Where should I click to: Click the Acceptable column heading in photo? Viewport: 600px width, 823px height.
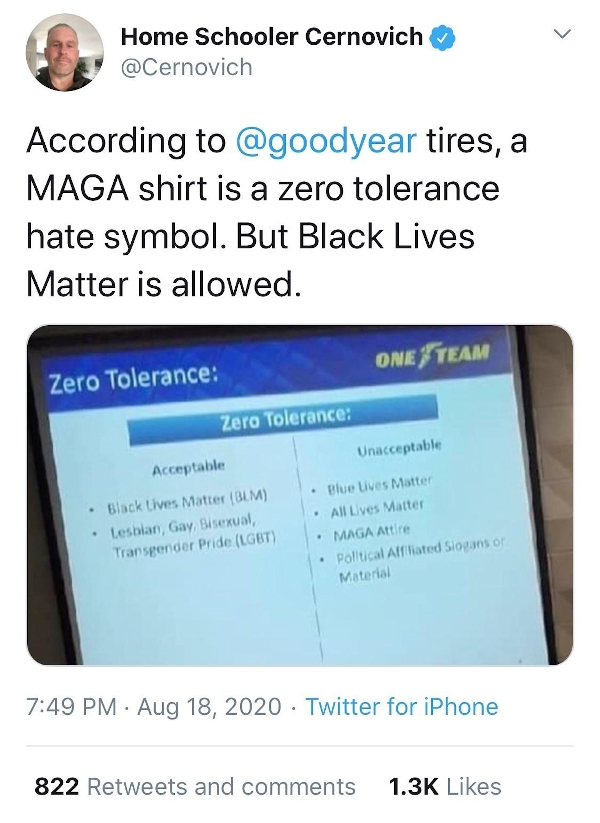188,467
